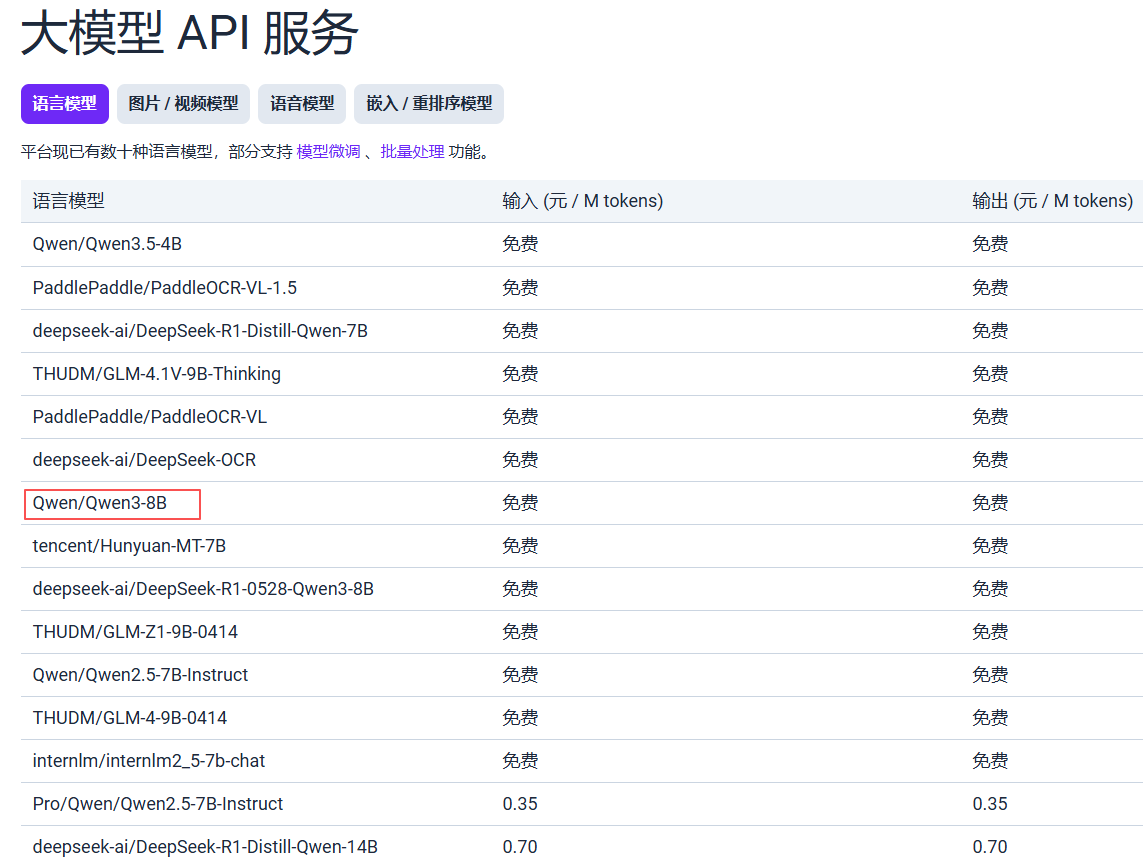Select the Qwen/Qwen3-8B model name

click(100, 503)
